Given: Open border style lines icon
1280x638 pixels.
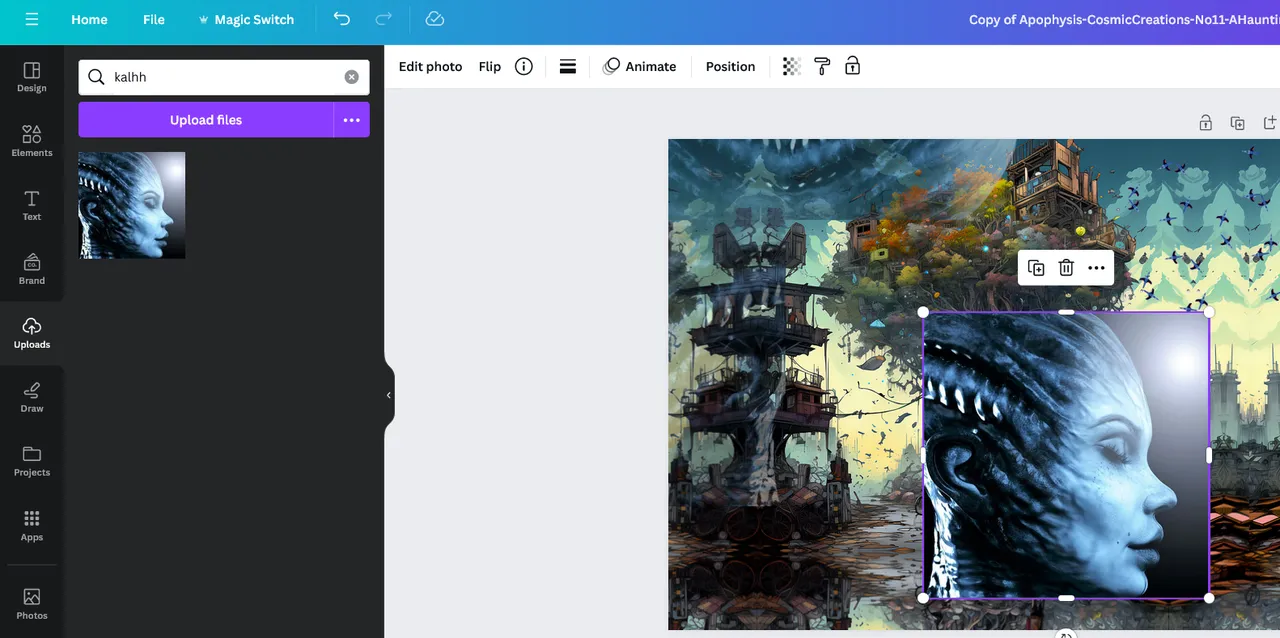Looking at the screenshot, I should coord(568,66).
